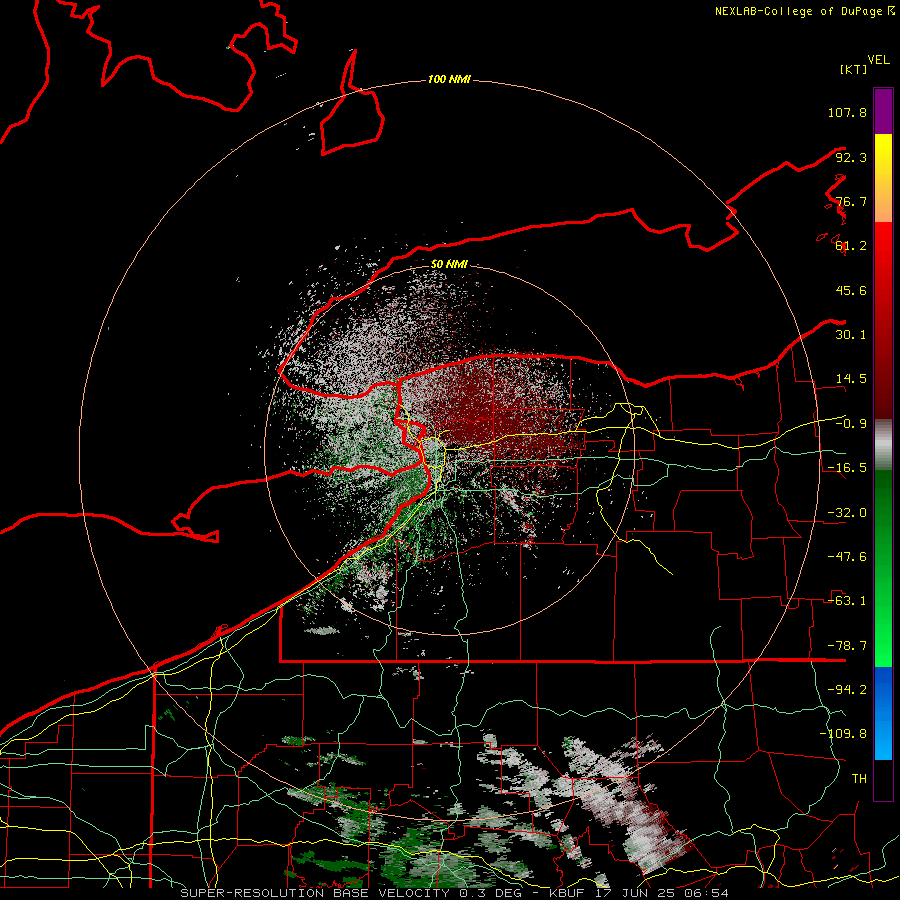Select the 61.2 scale value
This screenshot has height=900, width=900.
point(851,246)
